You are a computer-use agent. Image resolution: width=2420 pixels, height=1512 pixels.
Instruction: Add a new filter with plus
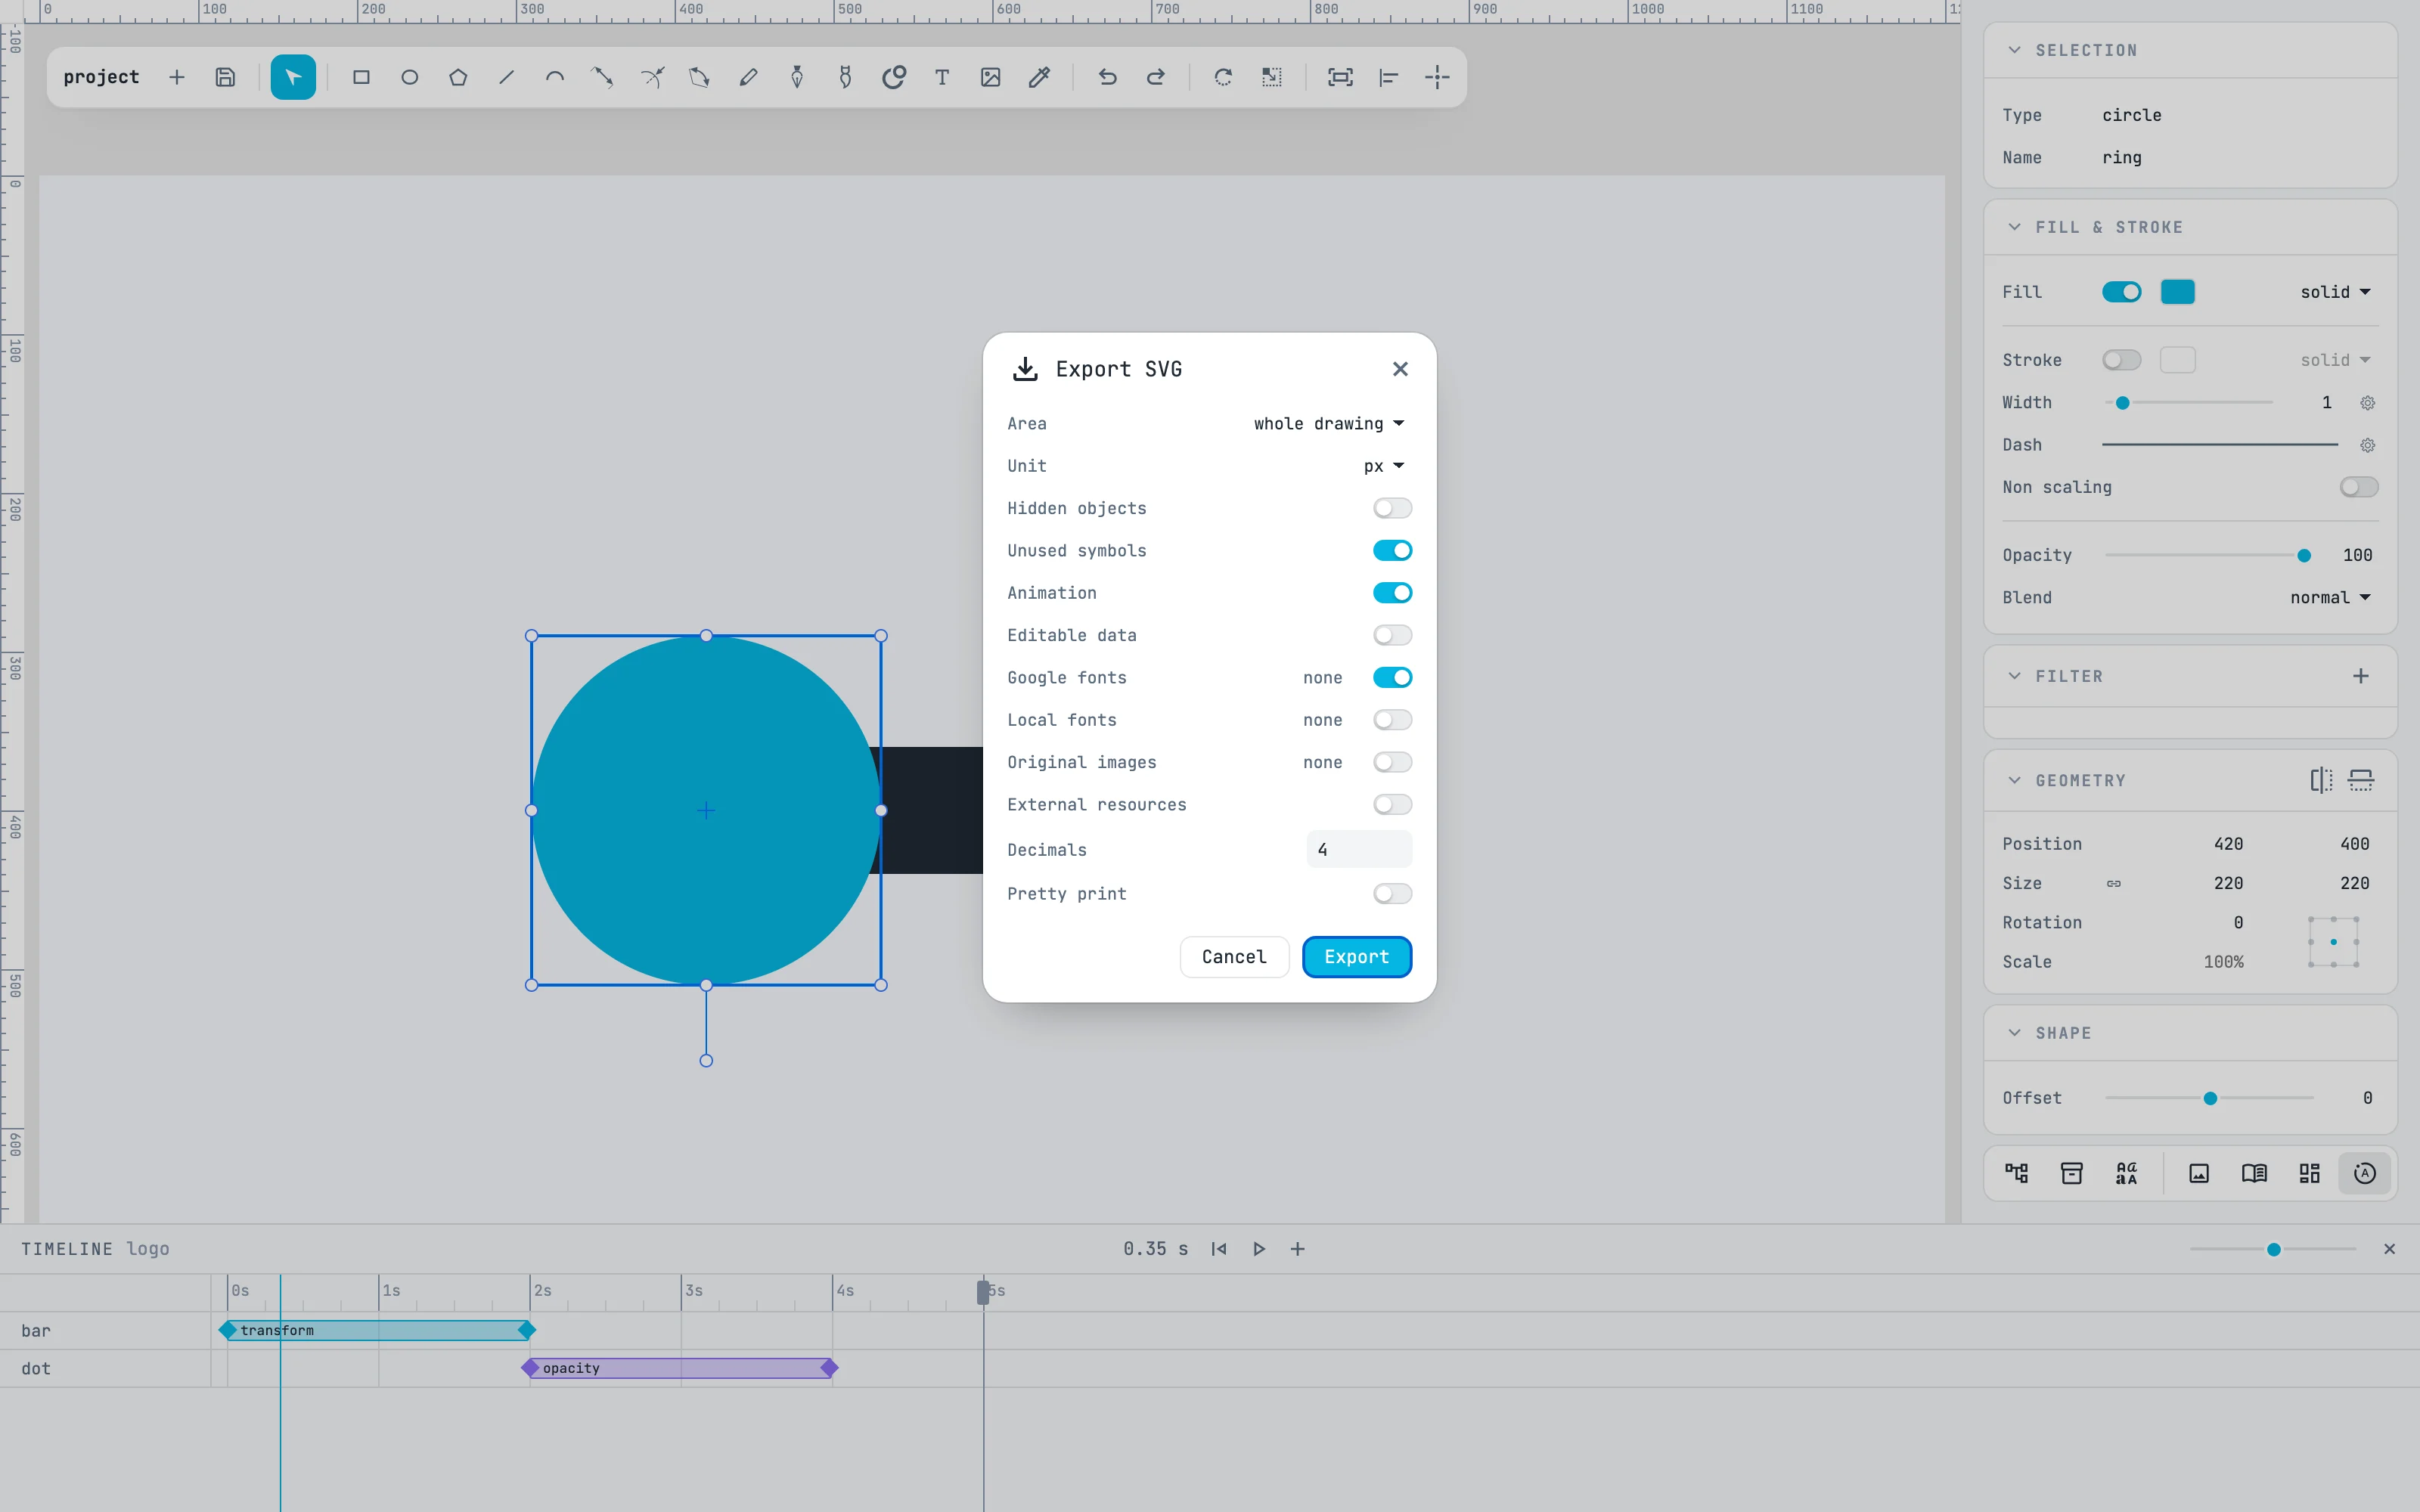2360,676
